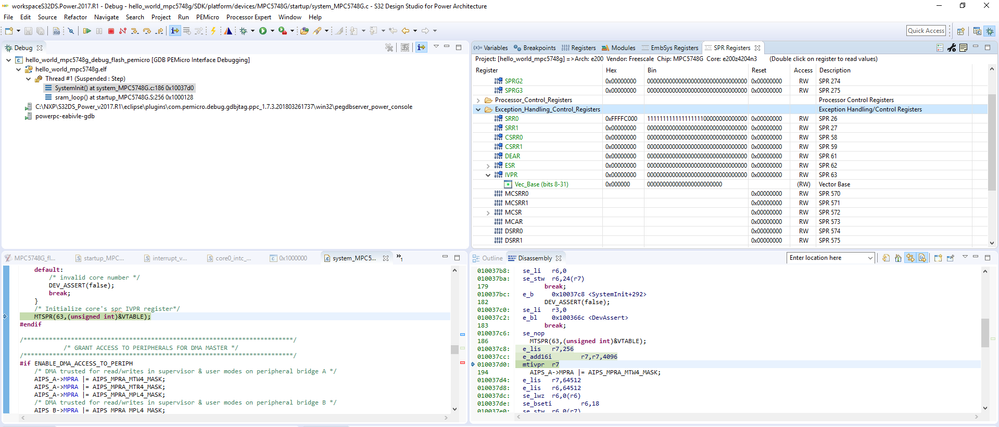Screen dimensions: 999x427
Task: Switch to the EmbSys Registers tab
Action: (x=669, y=47)
